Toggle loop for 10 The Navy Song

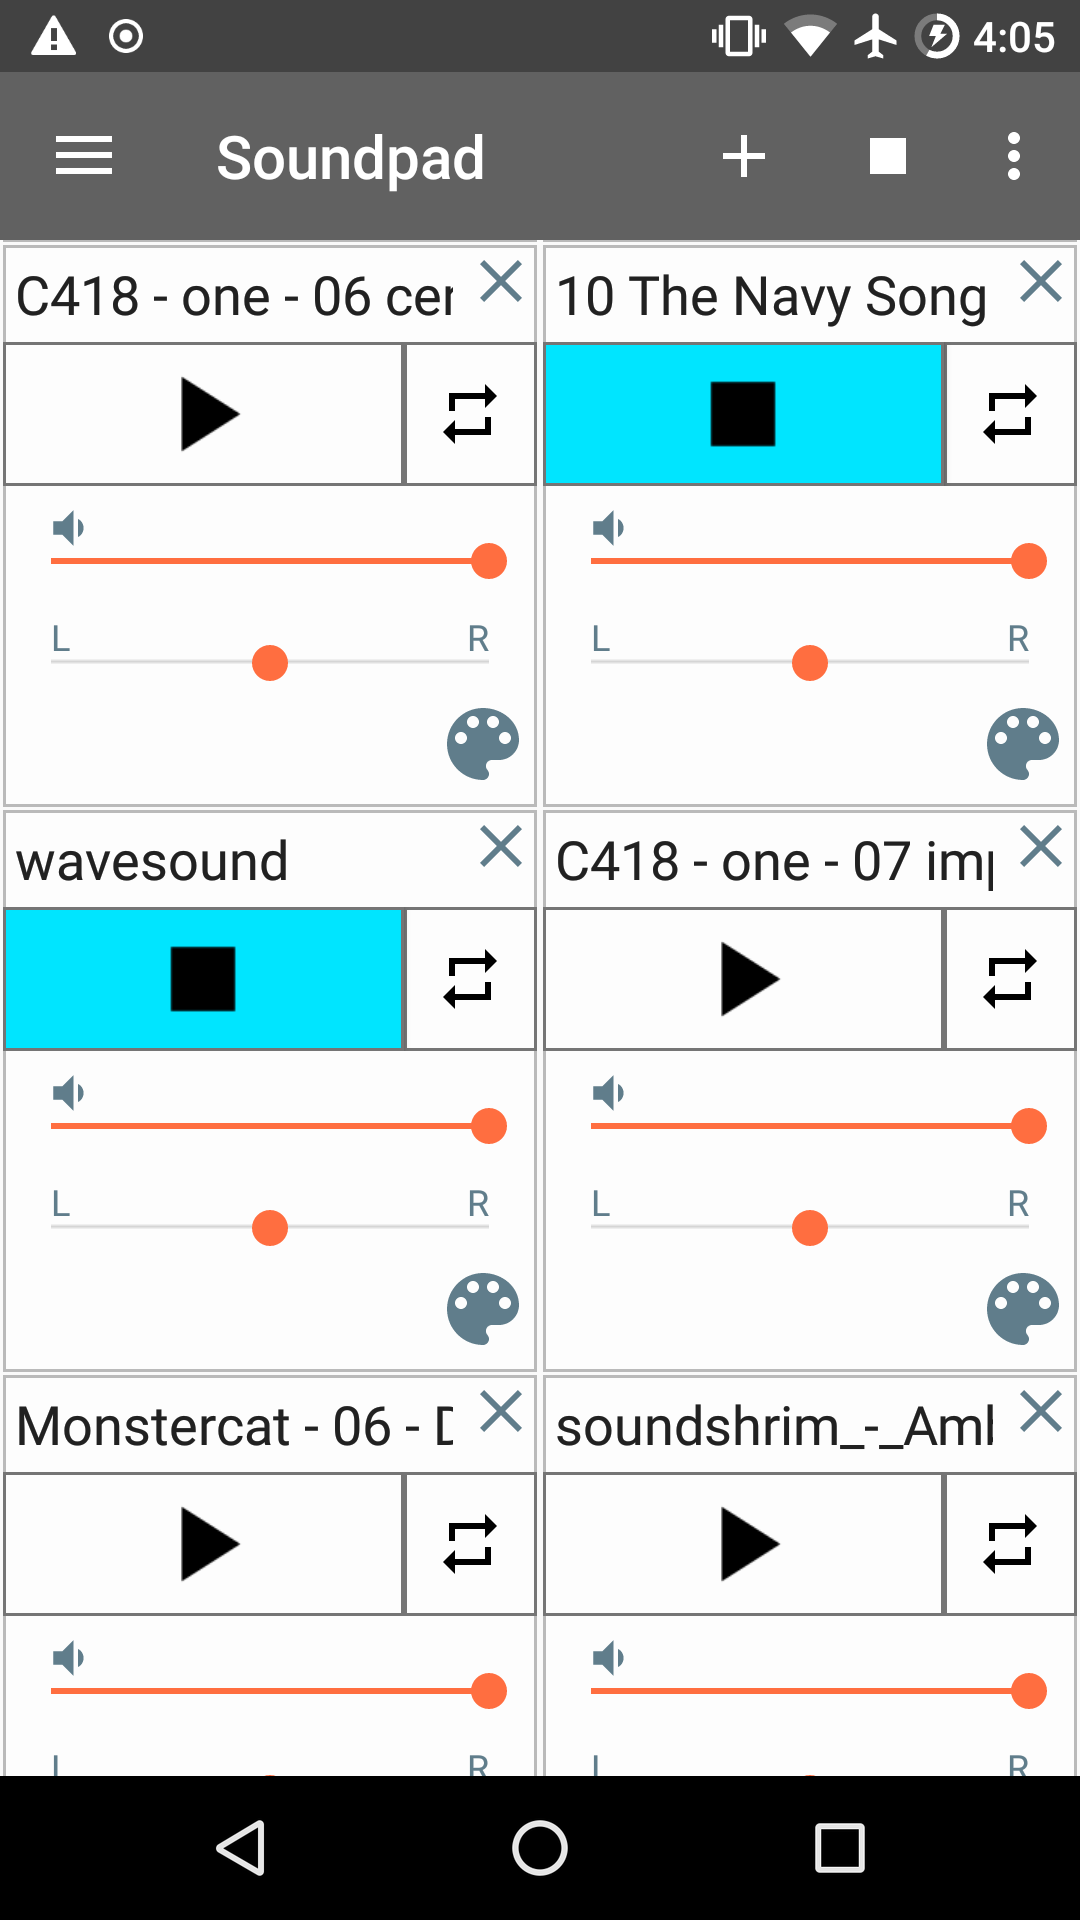pyautogui.click(x=1010, y=414)
